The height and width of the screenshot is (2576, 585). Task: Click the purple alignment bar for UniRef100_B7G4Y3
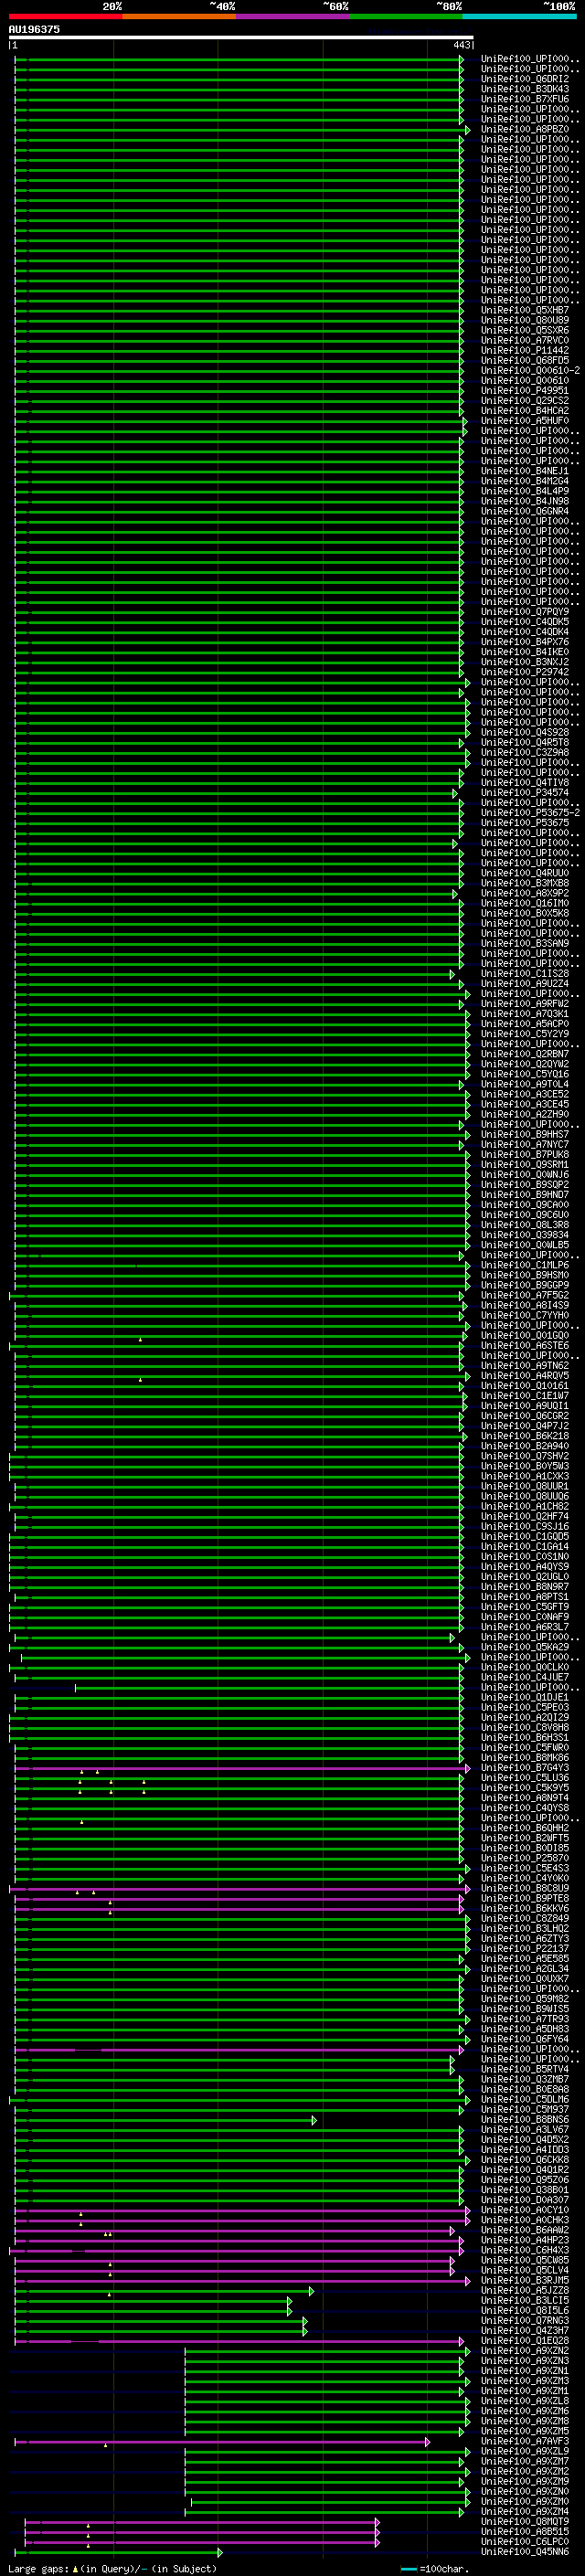tap(242, 1768)
